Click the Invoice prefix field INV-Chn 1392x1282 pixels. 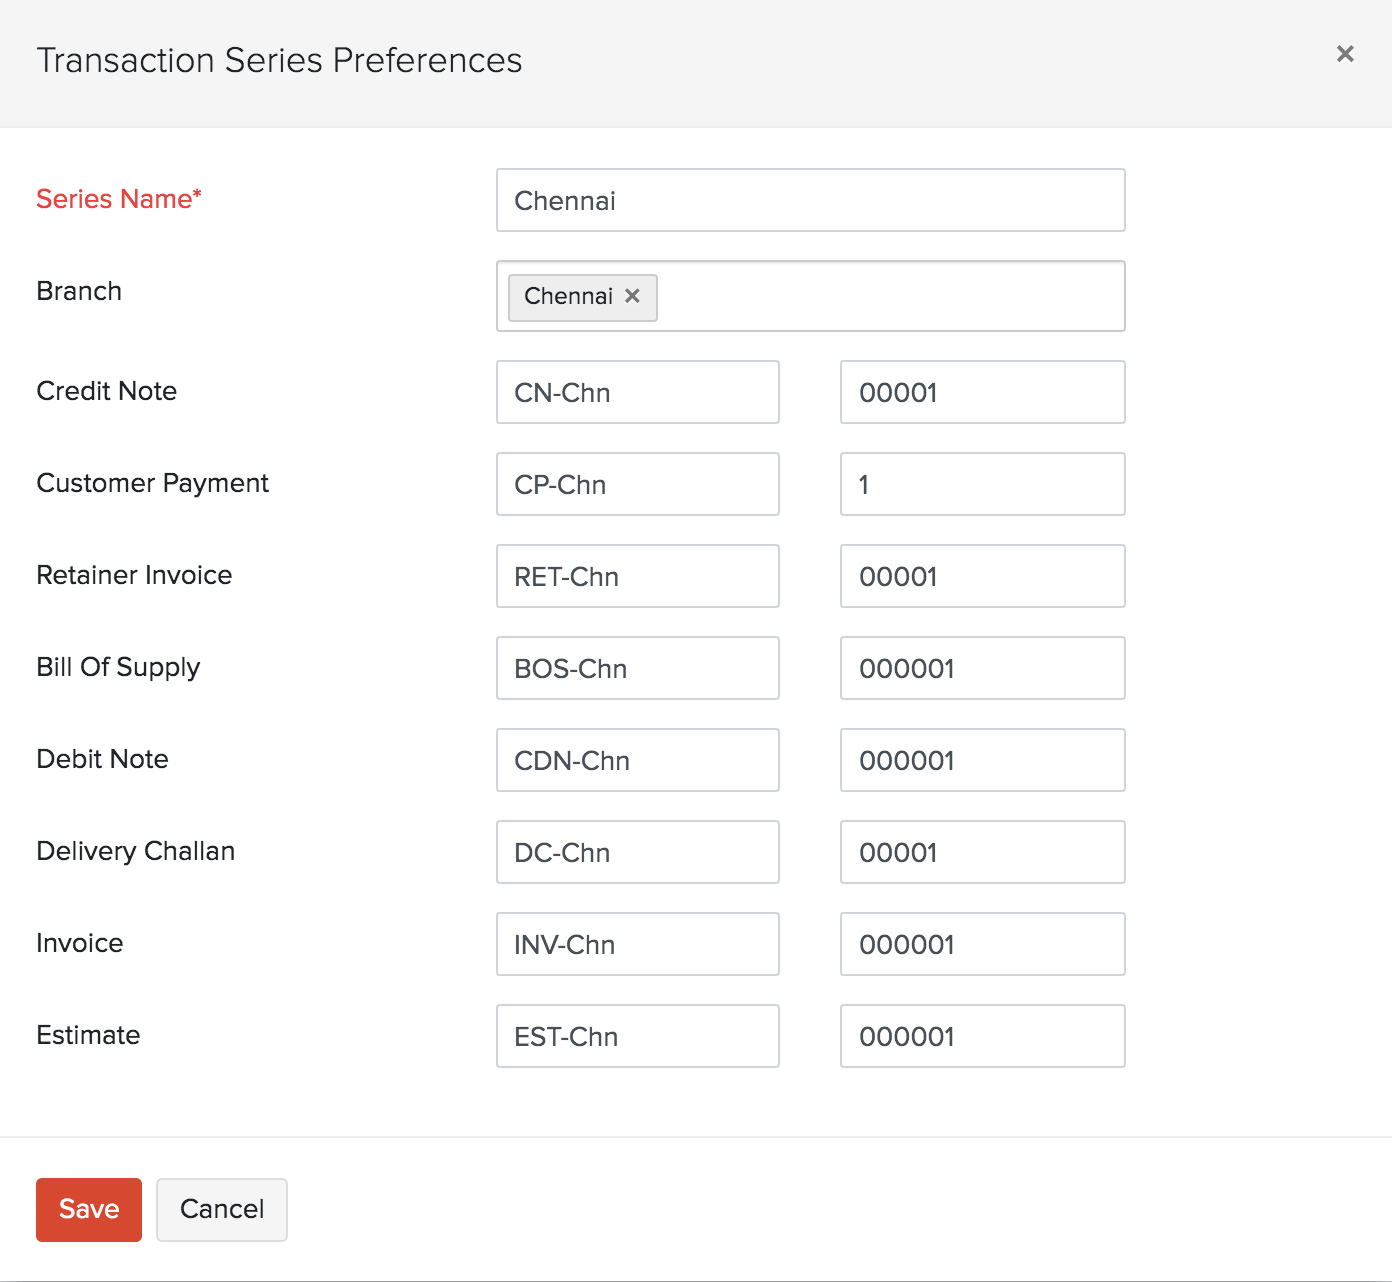click(x=637, y=944)
